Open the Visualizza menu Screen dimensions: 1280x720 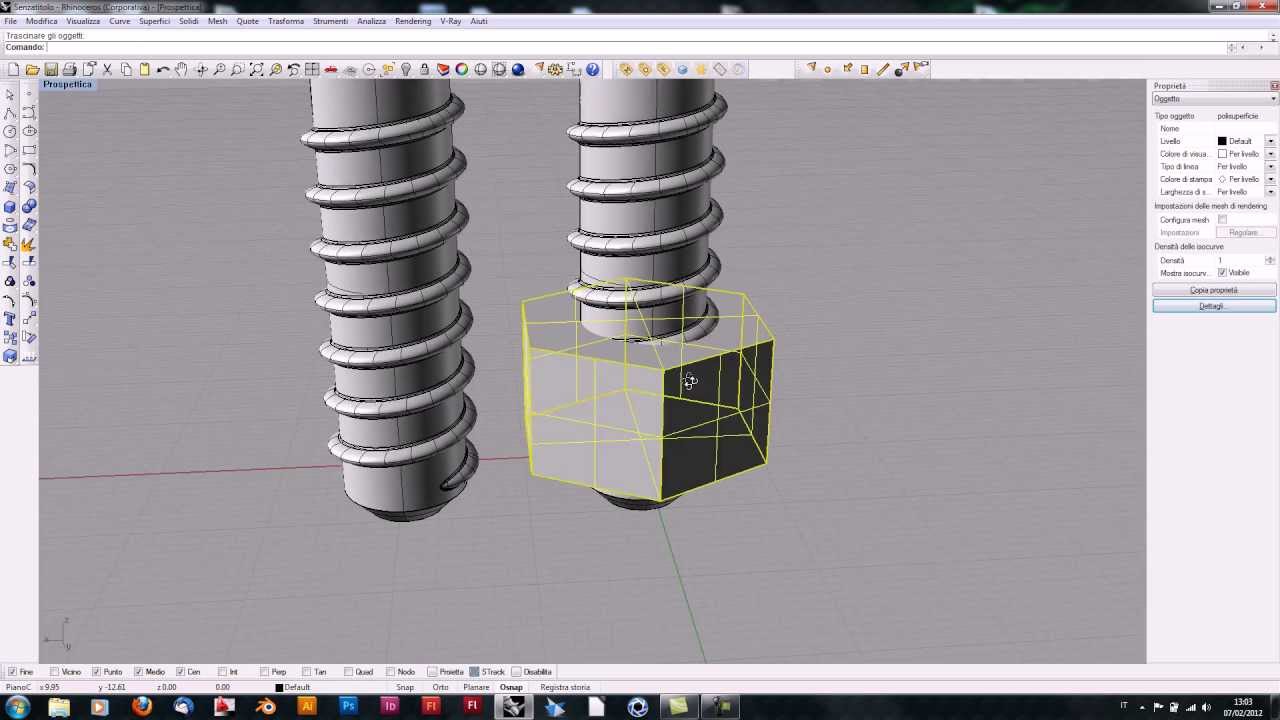[83, 21]
